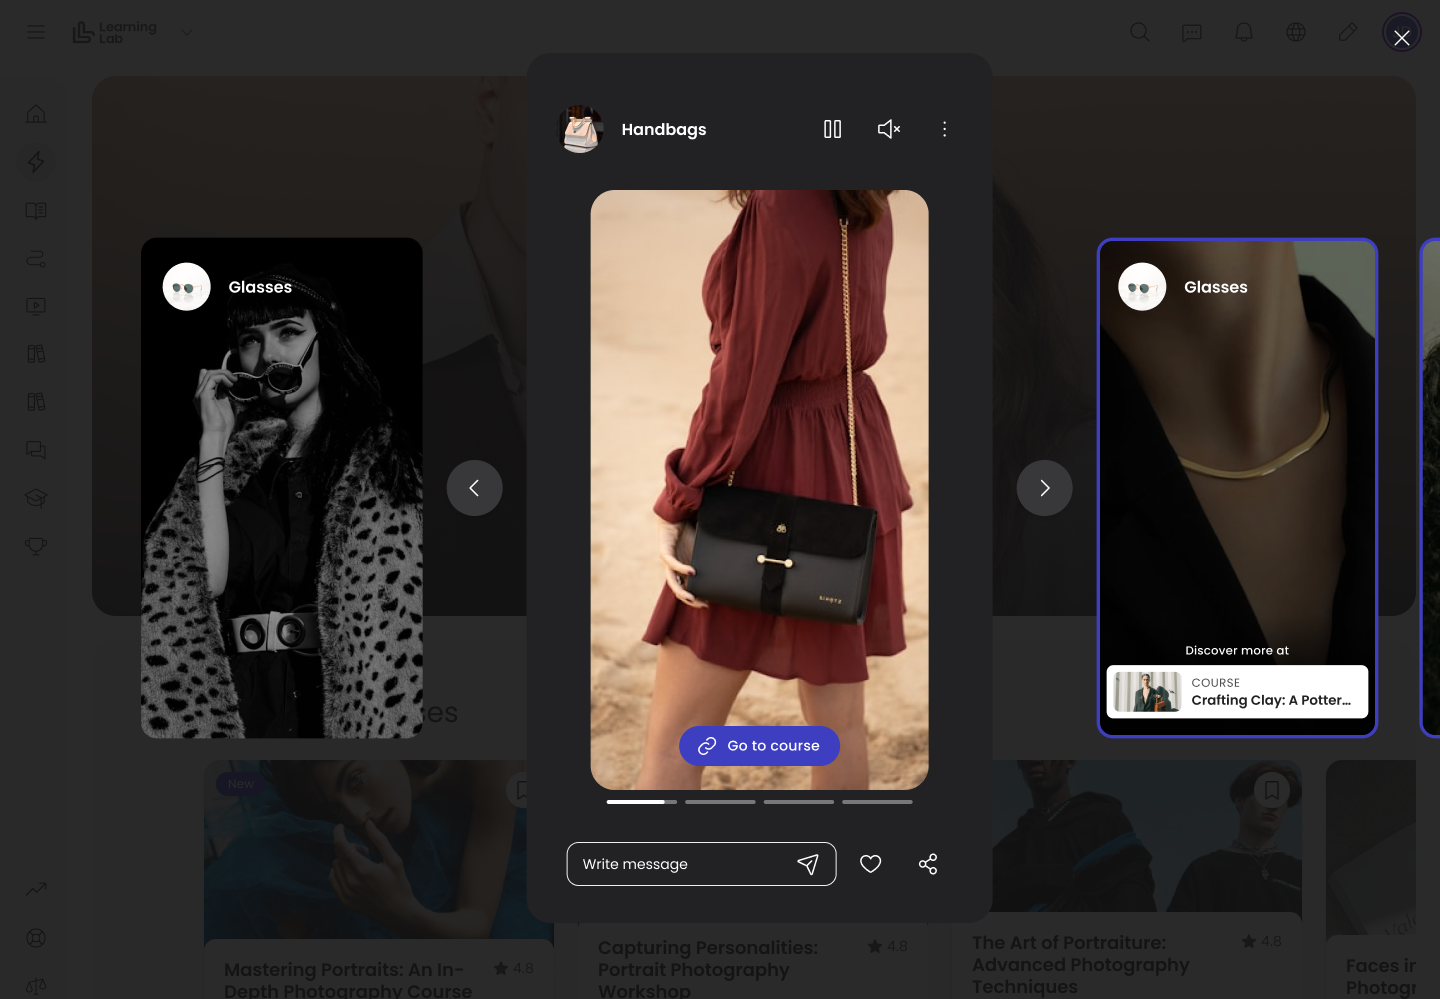
Task: Open the Crafting Clay: A Potter... course link
Action: click(x=1237, y=692)
